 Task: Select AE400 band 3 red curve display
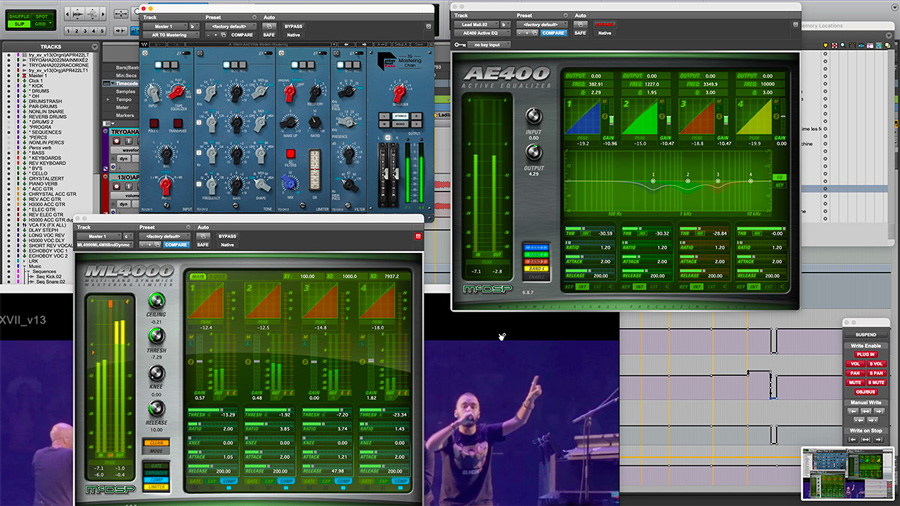(697, 117)
